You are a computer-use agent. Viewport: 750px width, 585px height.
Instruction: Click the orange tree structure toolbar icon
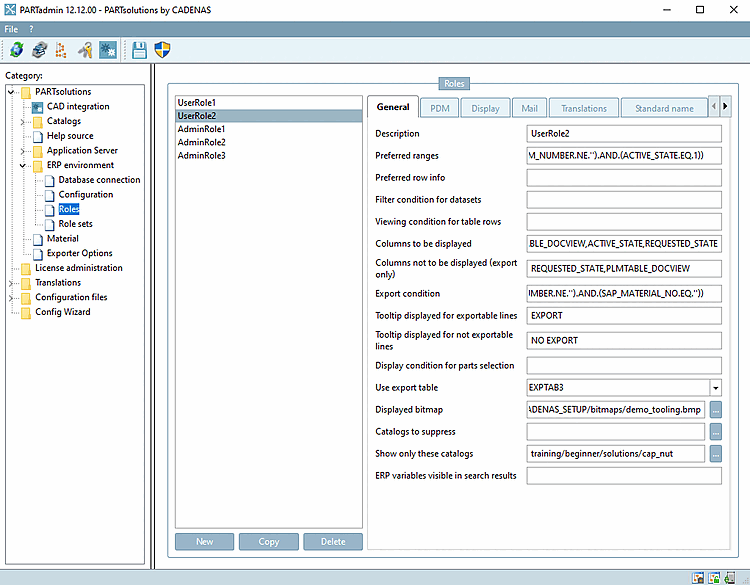coord(61,50)
